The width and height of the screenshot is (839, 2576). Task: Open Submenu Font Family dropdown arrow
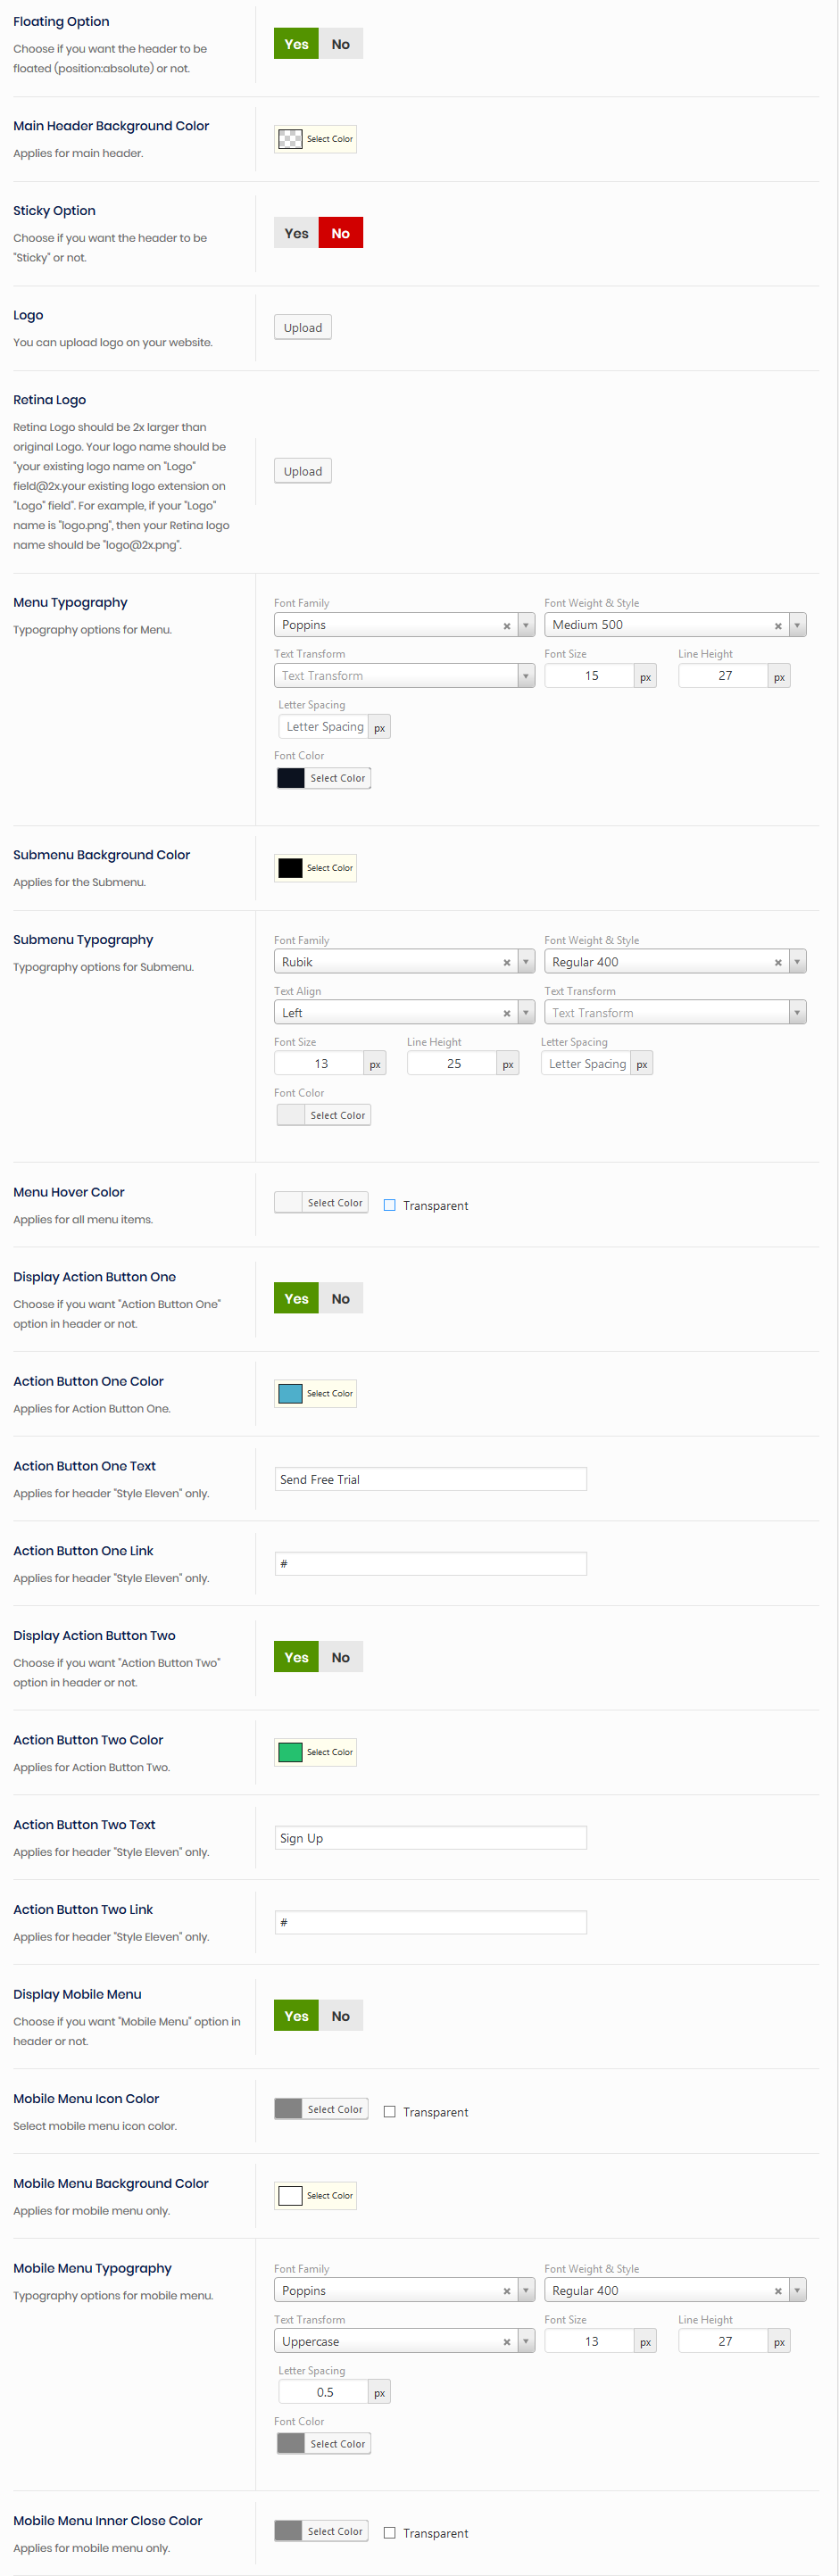(x=526, y=962)
